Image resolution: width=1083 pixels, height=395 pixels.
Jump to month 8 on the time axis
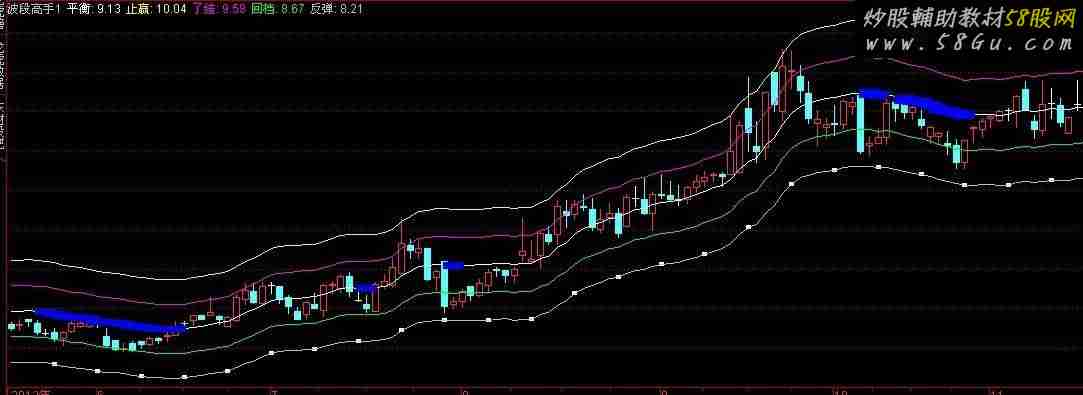[465, 392]
